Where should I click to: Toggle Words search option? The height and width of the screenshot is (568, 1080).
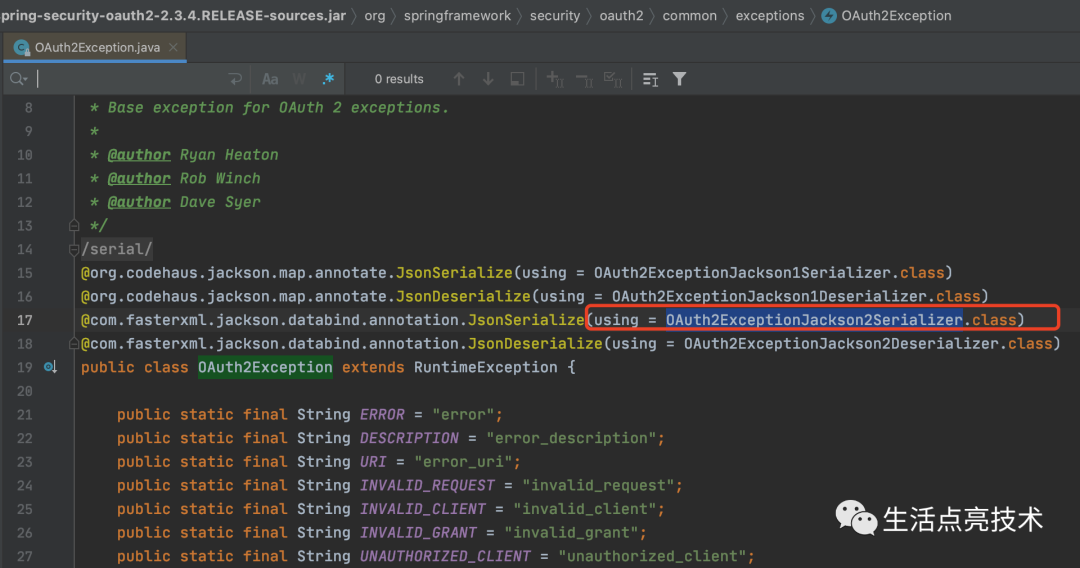coord(299,79)
